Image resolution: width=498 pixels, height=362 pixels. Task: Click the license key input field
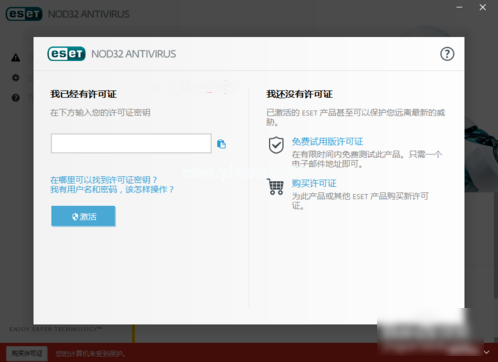point(131,143)
